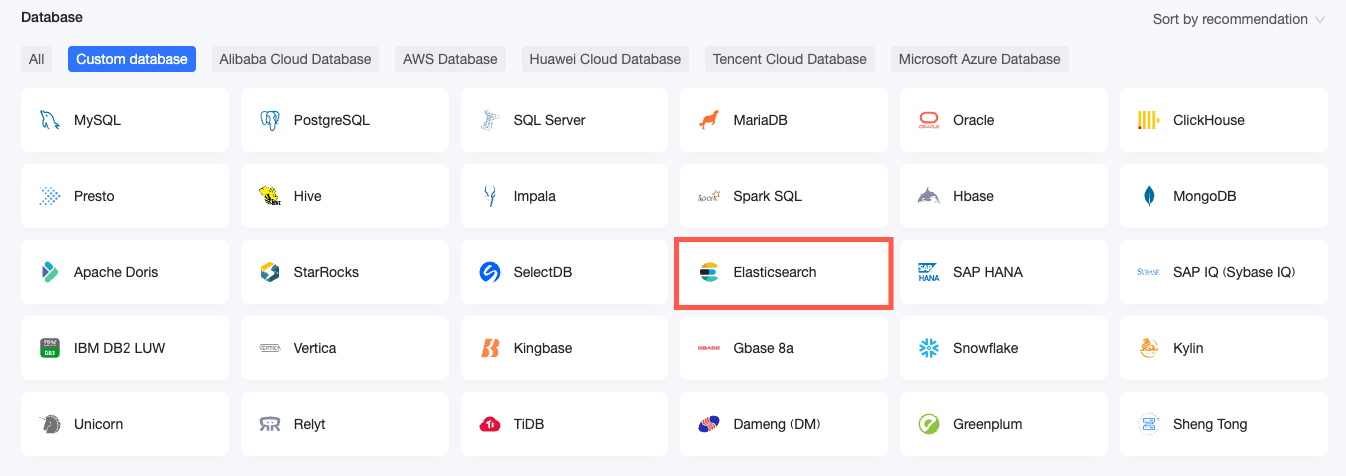Click the Hive label text

coord(308,196)
